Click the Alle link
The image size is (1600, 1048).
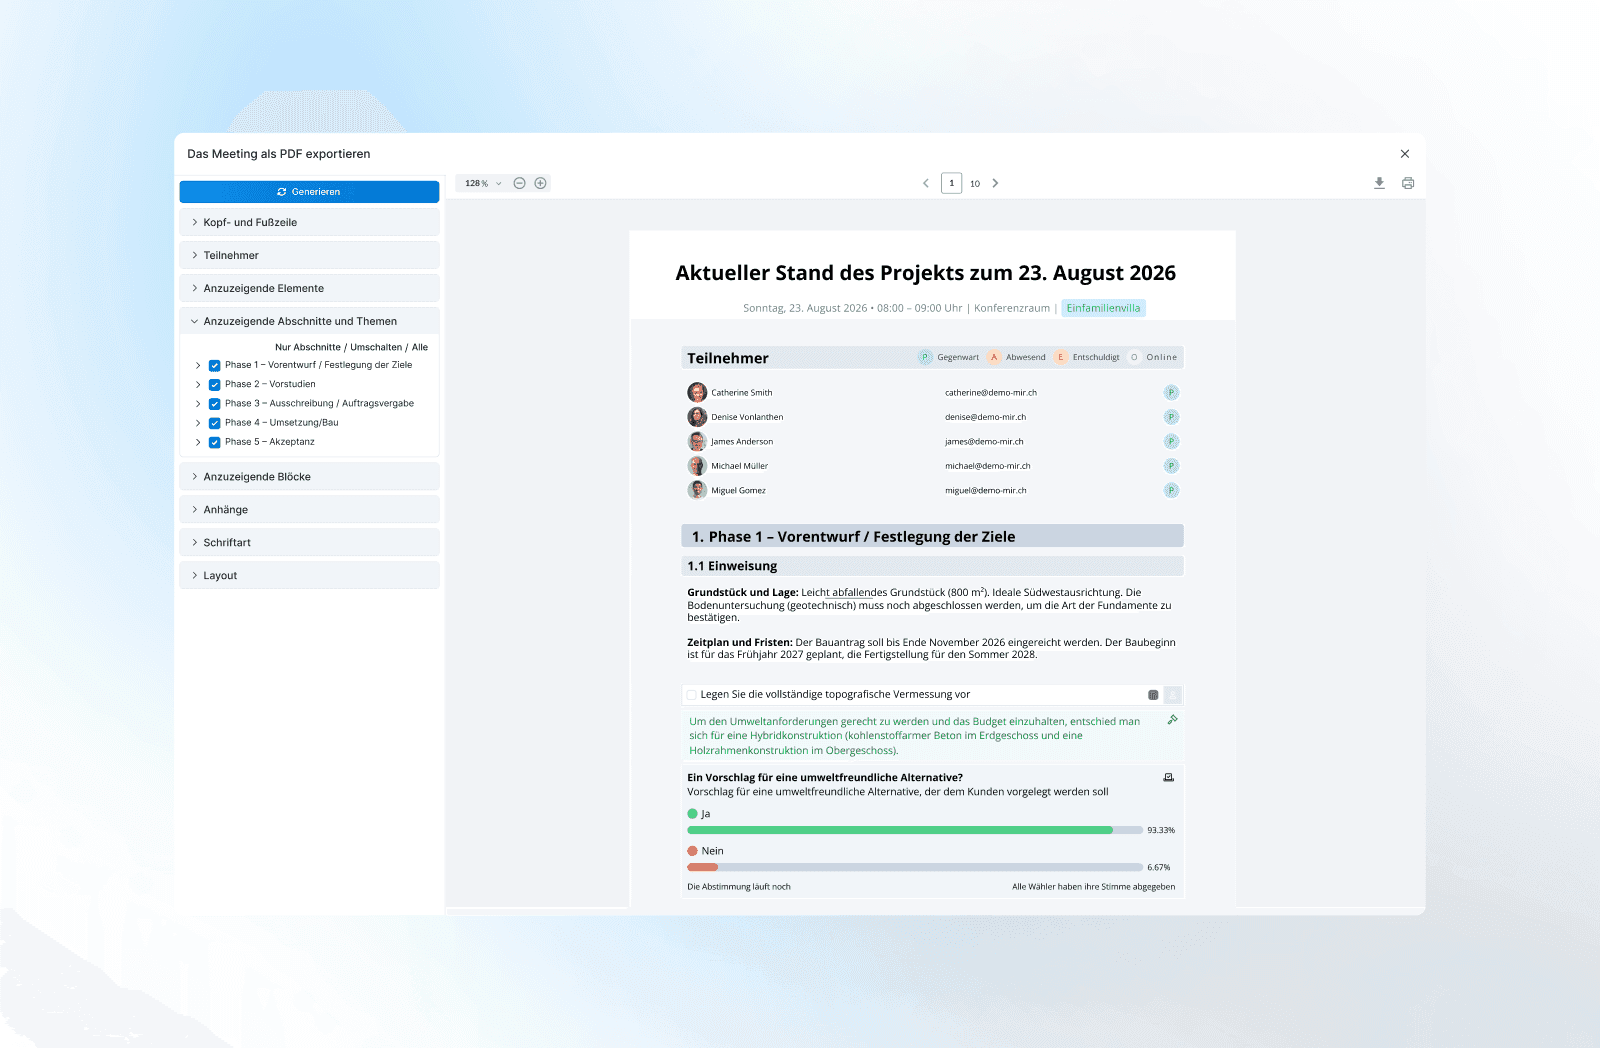[x=420, y=347]
